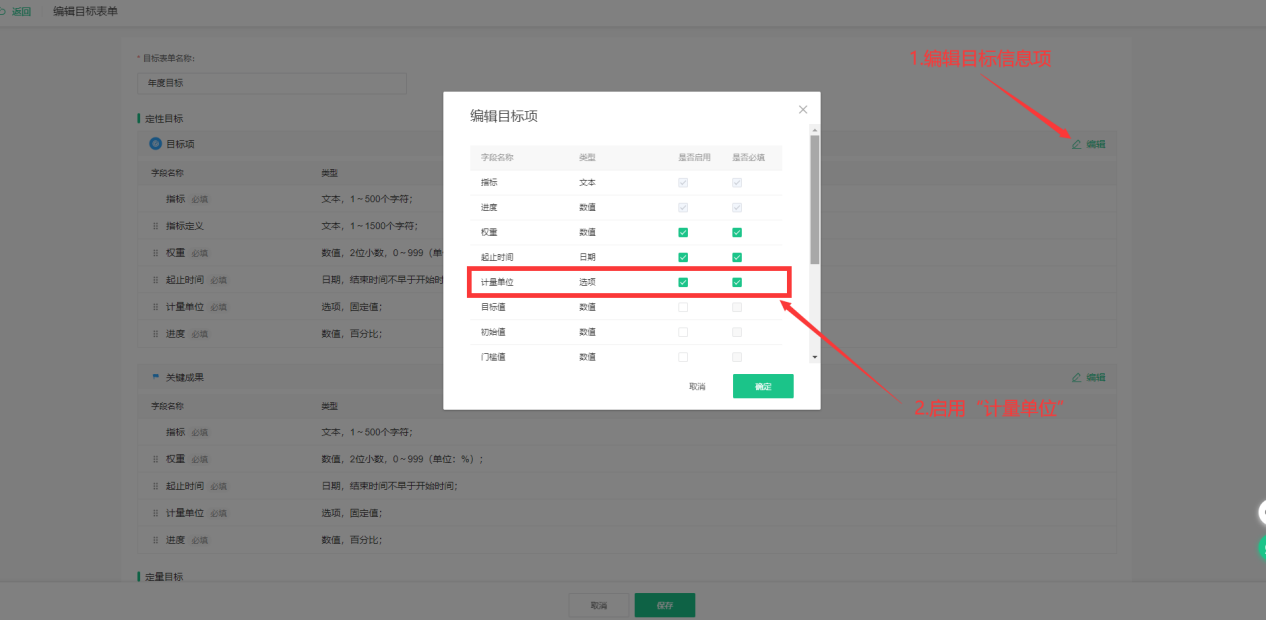Screen dimensions: 1266x620
Task: Click 编辑目标项 dialog title
Action: point(504,116)
